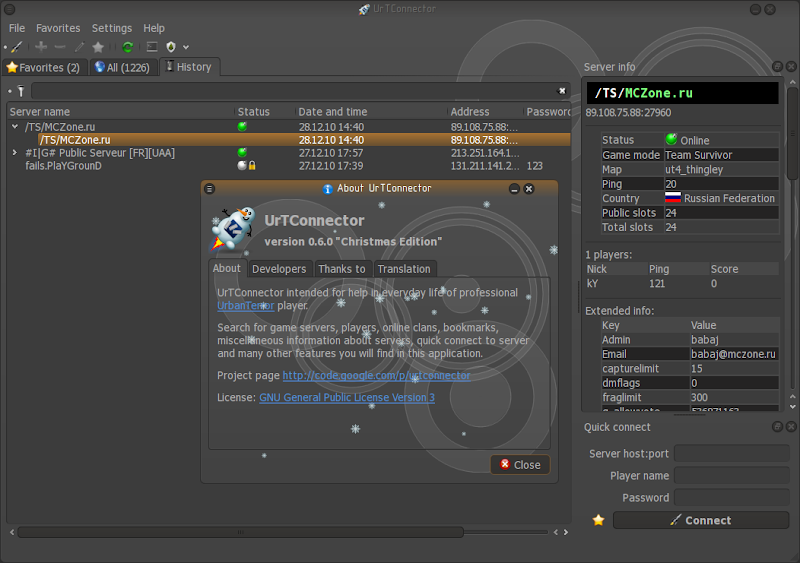Click the filter funnel icon
This screenshot has width=800, height=563.
(21, 91)
